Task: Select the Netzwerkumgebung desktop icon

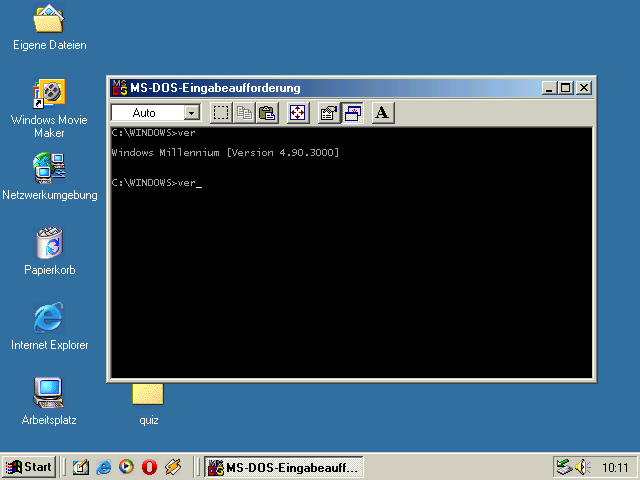Action: [x=49, y=177]
